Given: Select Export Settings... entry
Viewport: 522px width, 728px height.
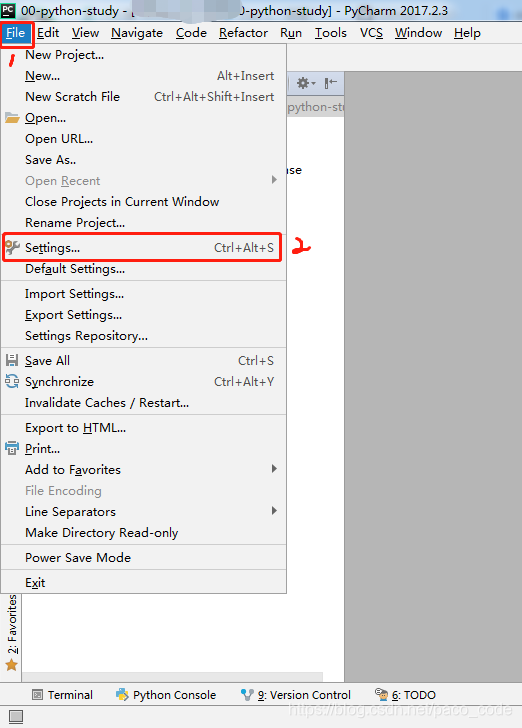Looking at the screenshot, I should point(144,314).
